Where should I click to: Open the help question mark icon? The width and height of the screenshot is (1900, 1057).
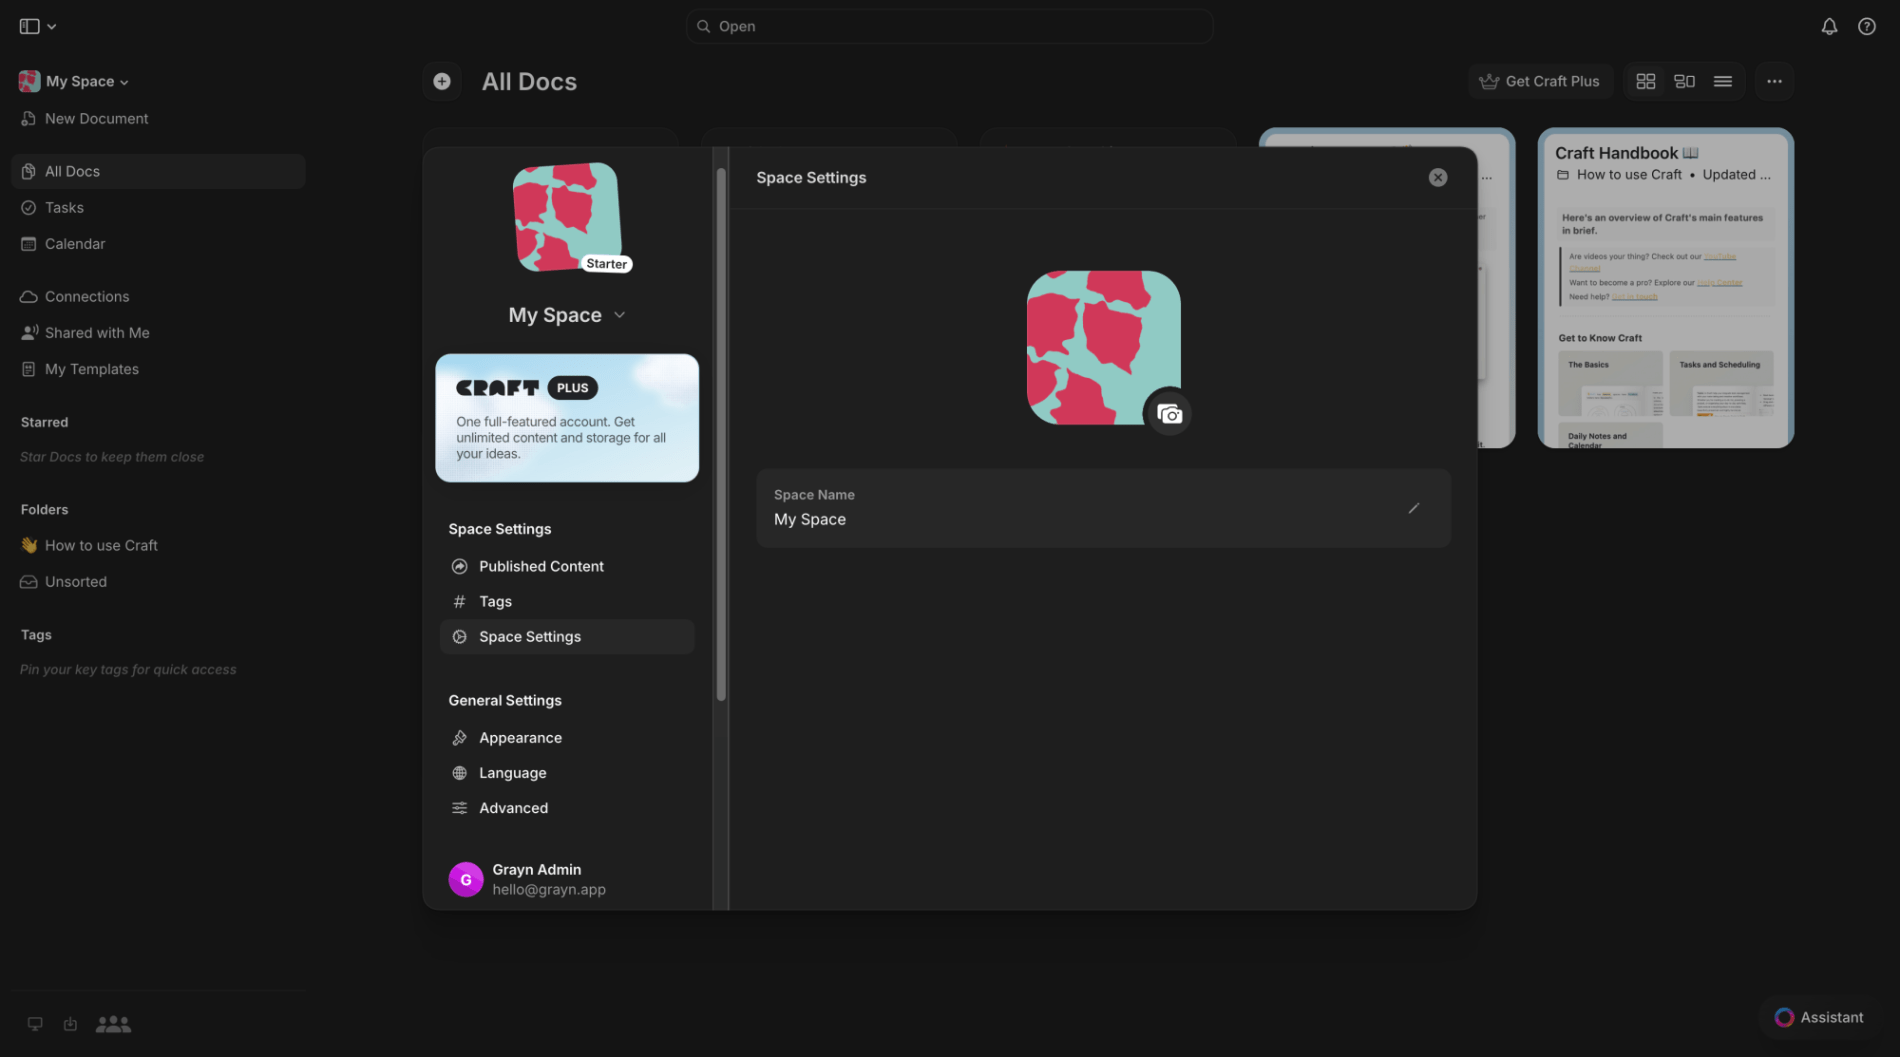[1867, 27]
